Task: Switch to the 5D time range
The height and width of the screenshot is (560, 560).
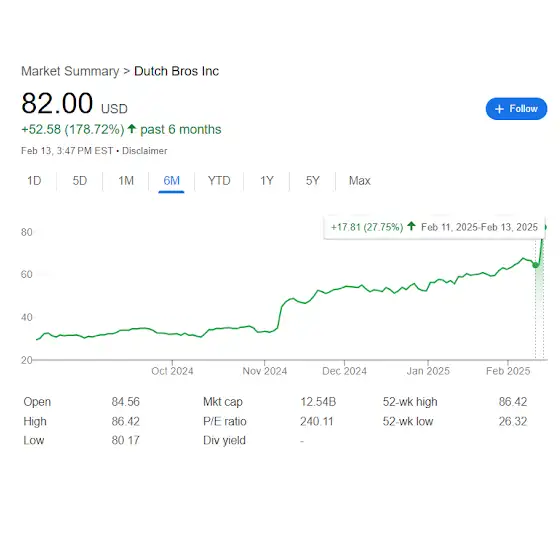Action: (80, 181)
